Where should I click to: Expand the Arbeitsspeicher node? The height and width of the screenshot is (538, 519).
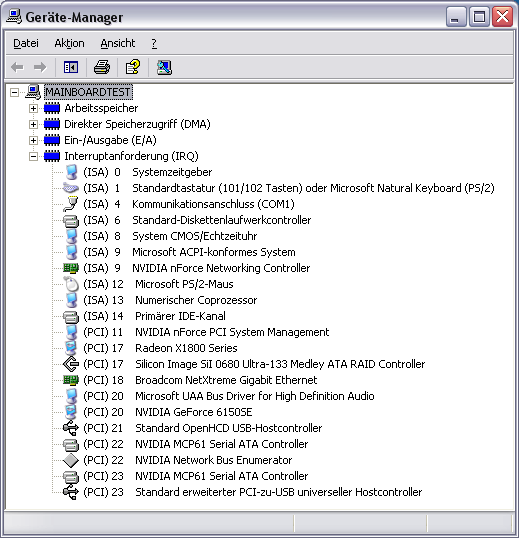[x=33, y=108]
